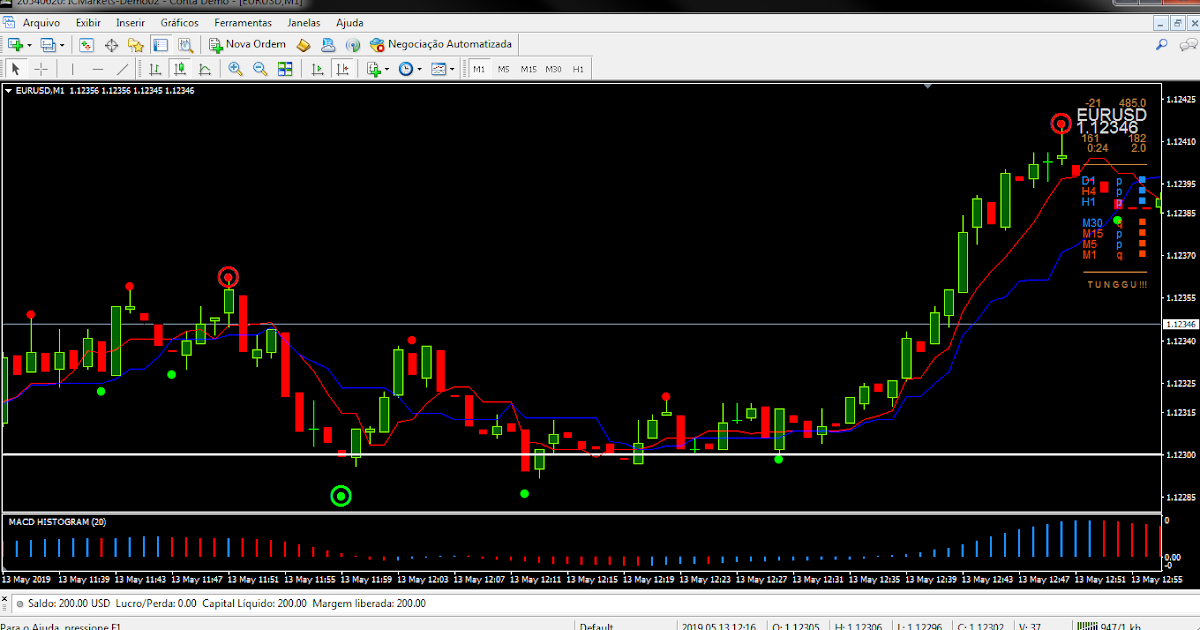
Task: Click the triangle beside EURUSD,M1 label
Action: coord(9,91)
